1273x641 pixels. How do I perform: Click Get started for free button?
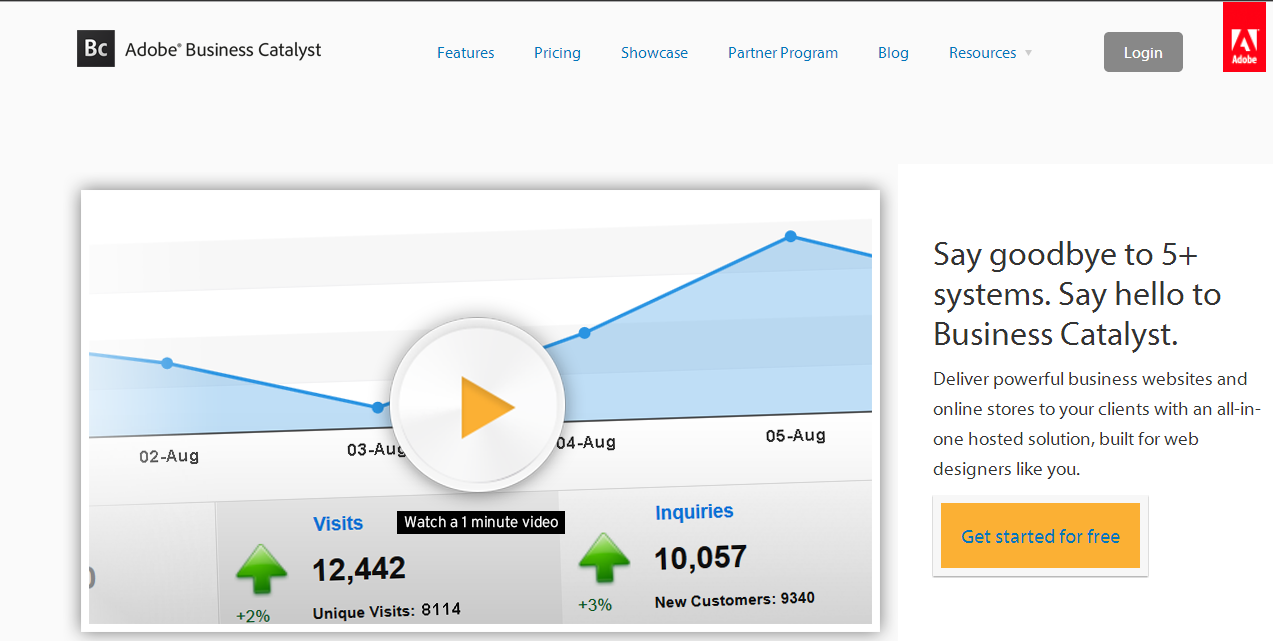click(x=1040, y=536)
